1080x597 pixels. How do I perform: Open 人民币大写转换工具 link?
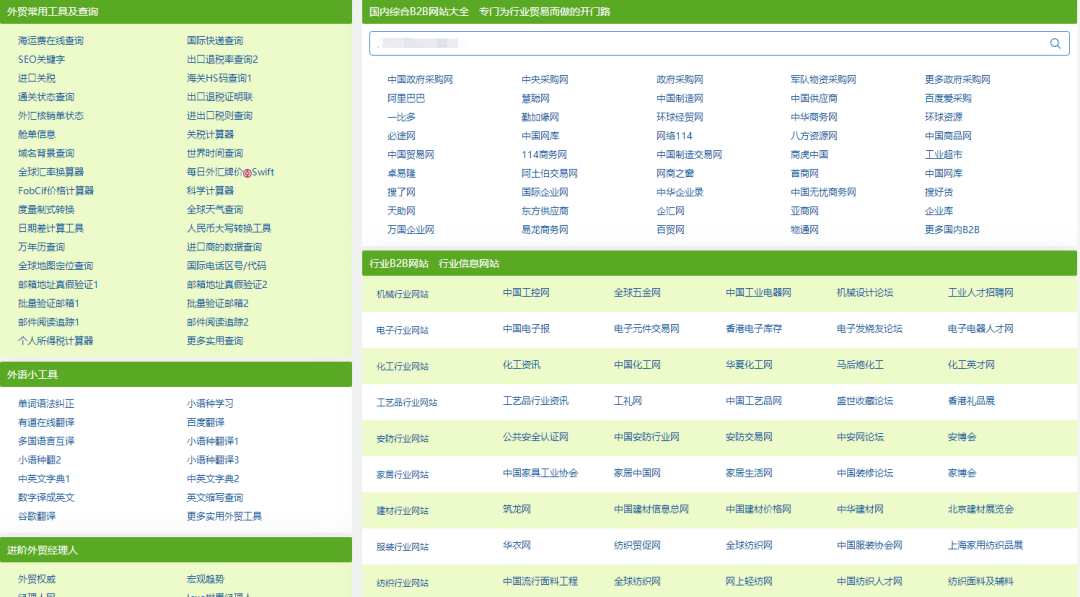(x=229, y=228)
